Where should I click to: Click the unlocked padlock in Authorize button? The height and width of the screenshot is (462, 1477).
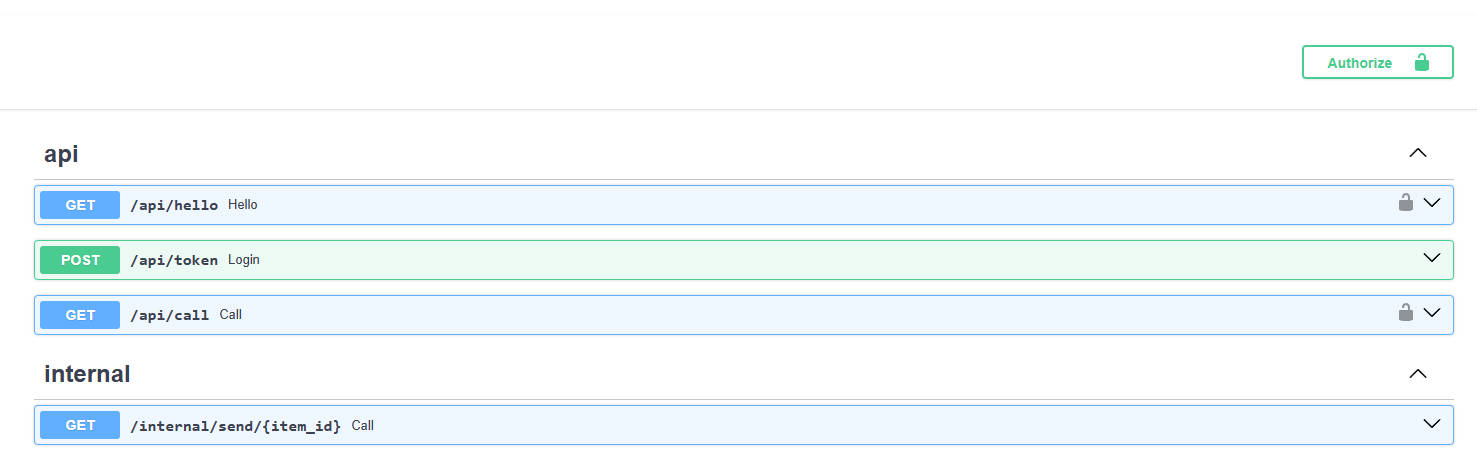(1421, 62)
